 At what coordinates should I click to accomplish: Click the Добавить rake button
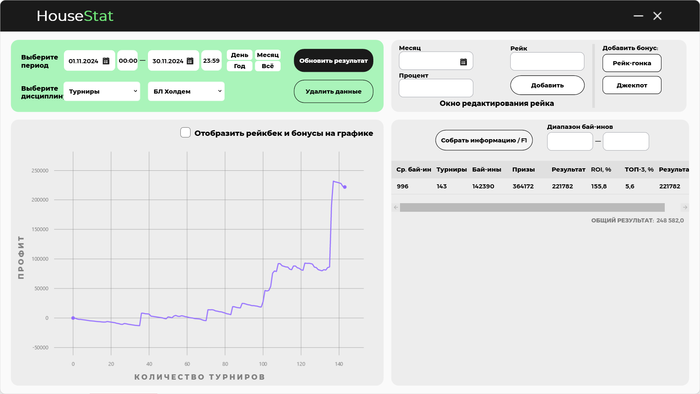pyautogui.click(x=547, y=85)
